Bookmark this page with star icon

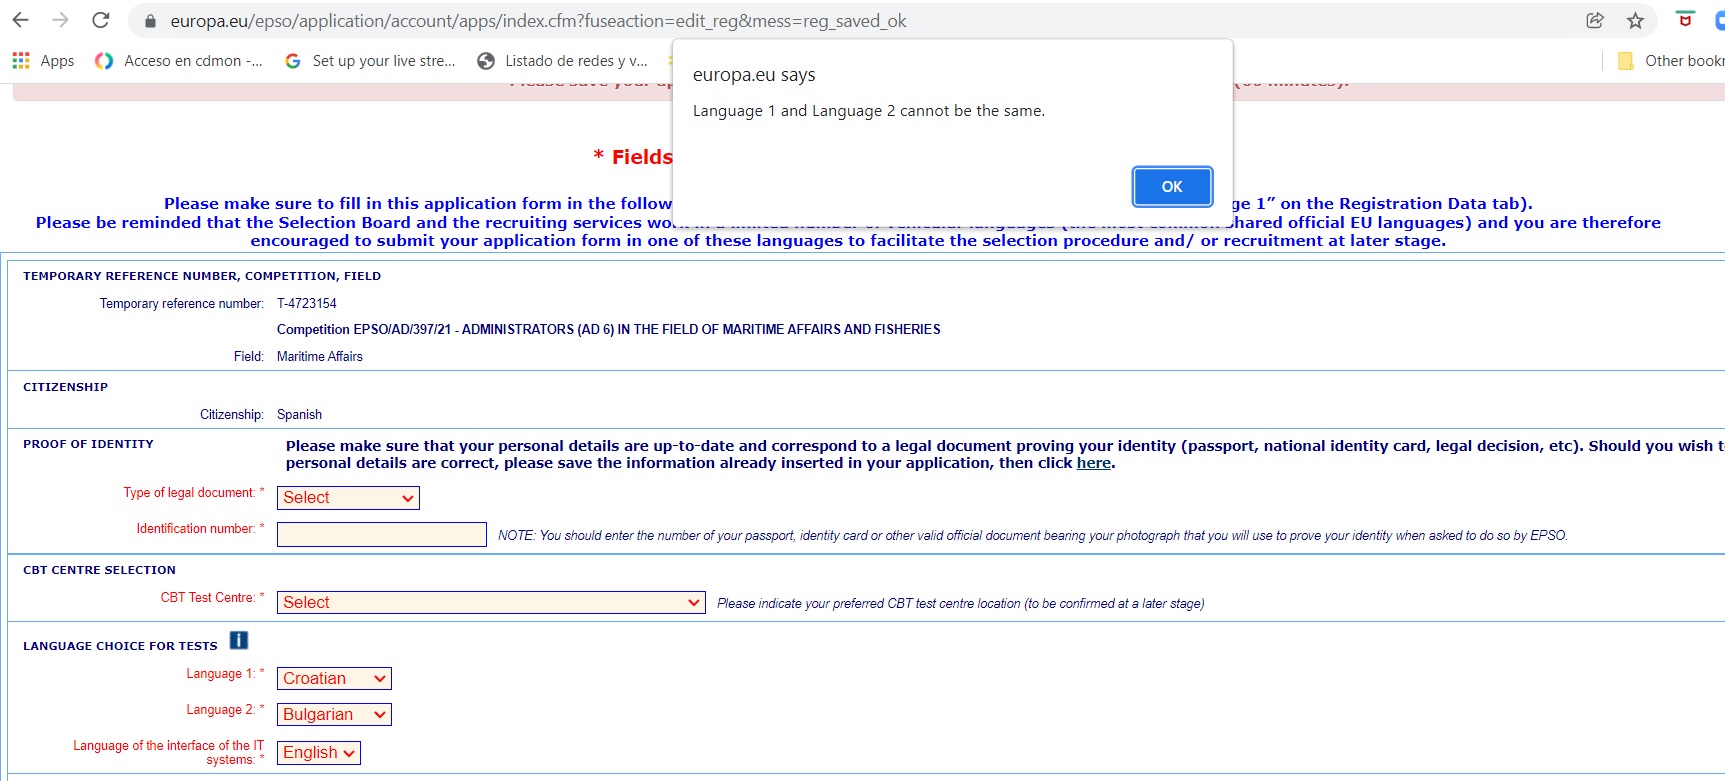click(1635, 20)
